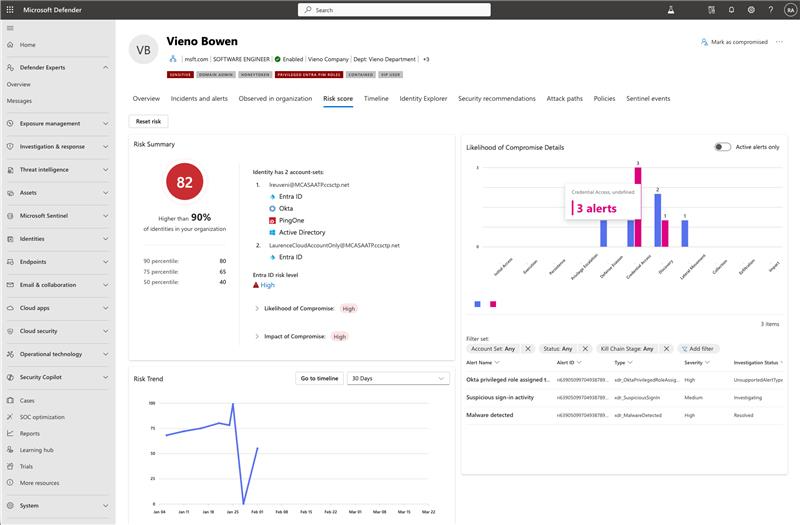
Task: Remove the Kill Chain Stage filter
Action: (666, 349)
